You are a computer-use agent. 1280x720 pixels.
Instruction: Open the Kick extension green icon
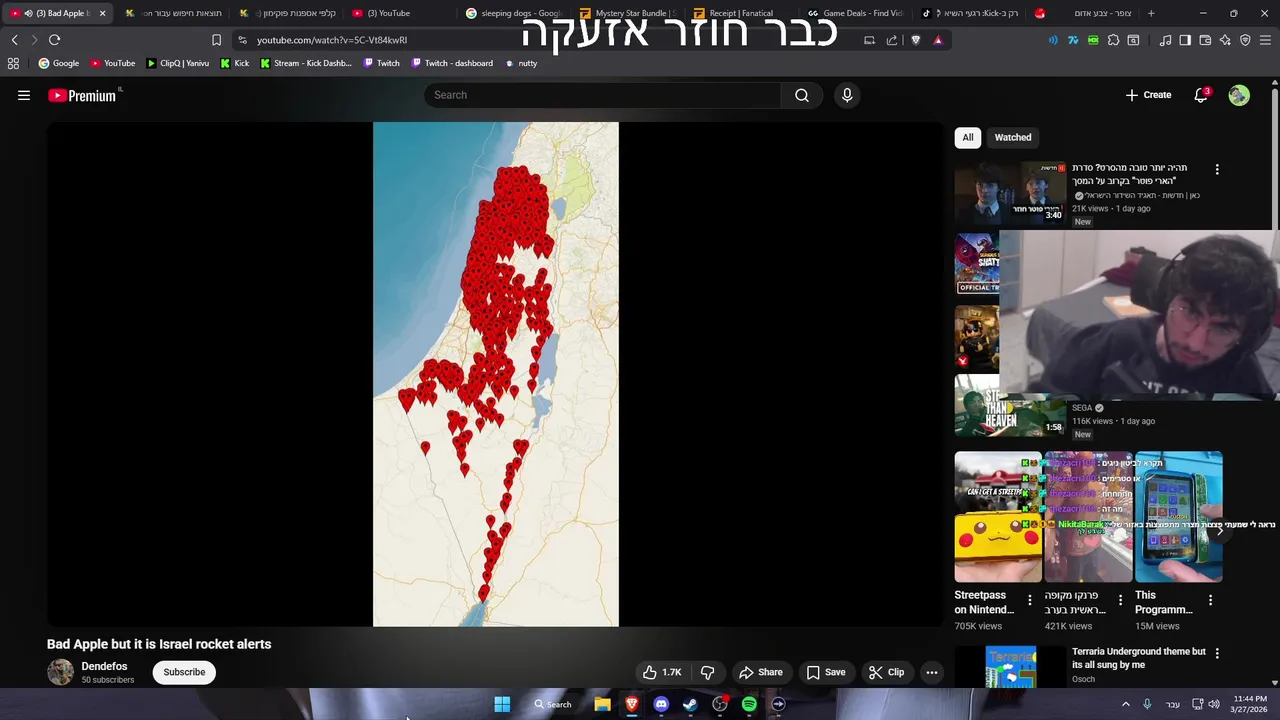tap(1093, 40)
